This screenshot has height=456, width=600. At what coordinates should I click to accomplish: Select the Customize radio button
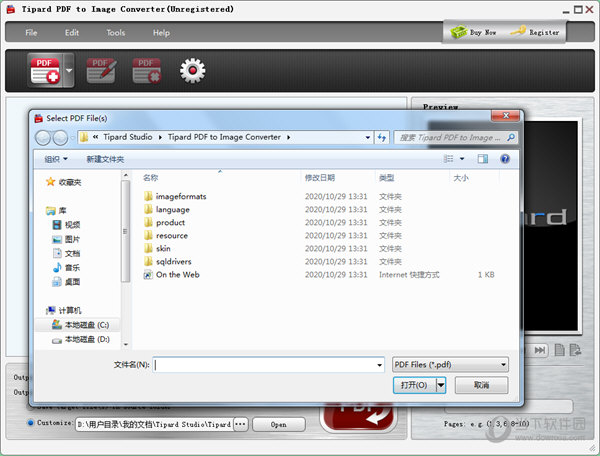pos(31,423)
